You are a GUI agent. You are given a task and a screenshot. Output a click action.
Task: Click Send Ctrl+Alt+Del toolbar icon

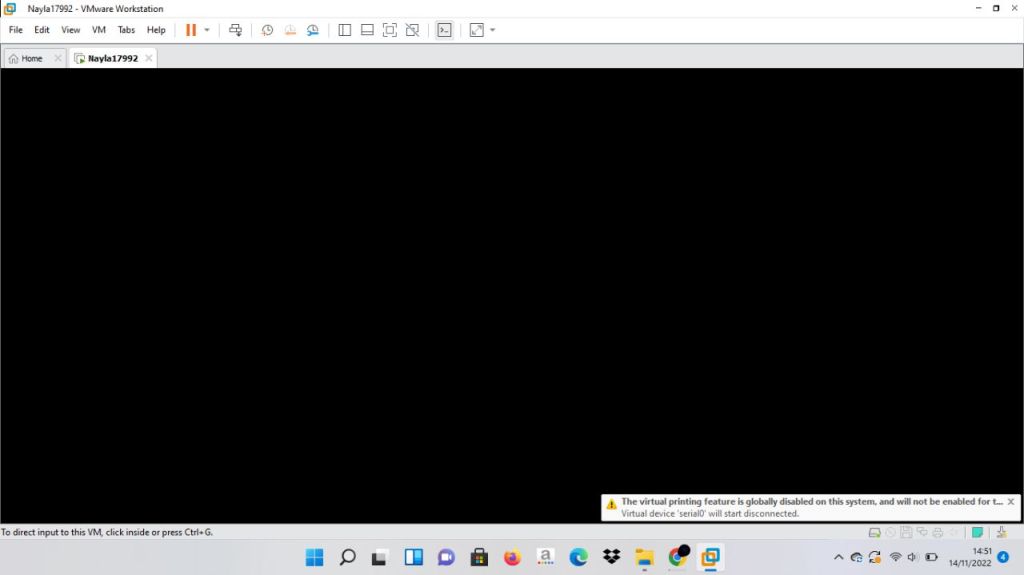tap(235, 30)
